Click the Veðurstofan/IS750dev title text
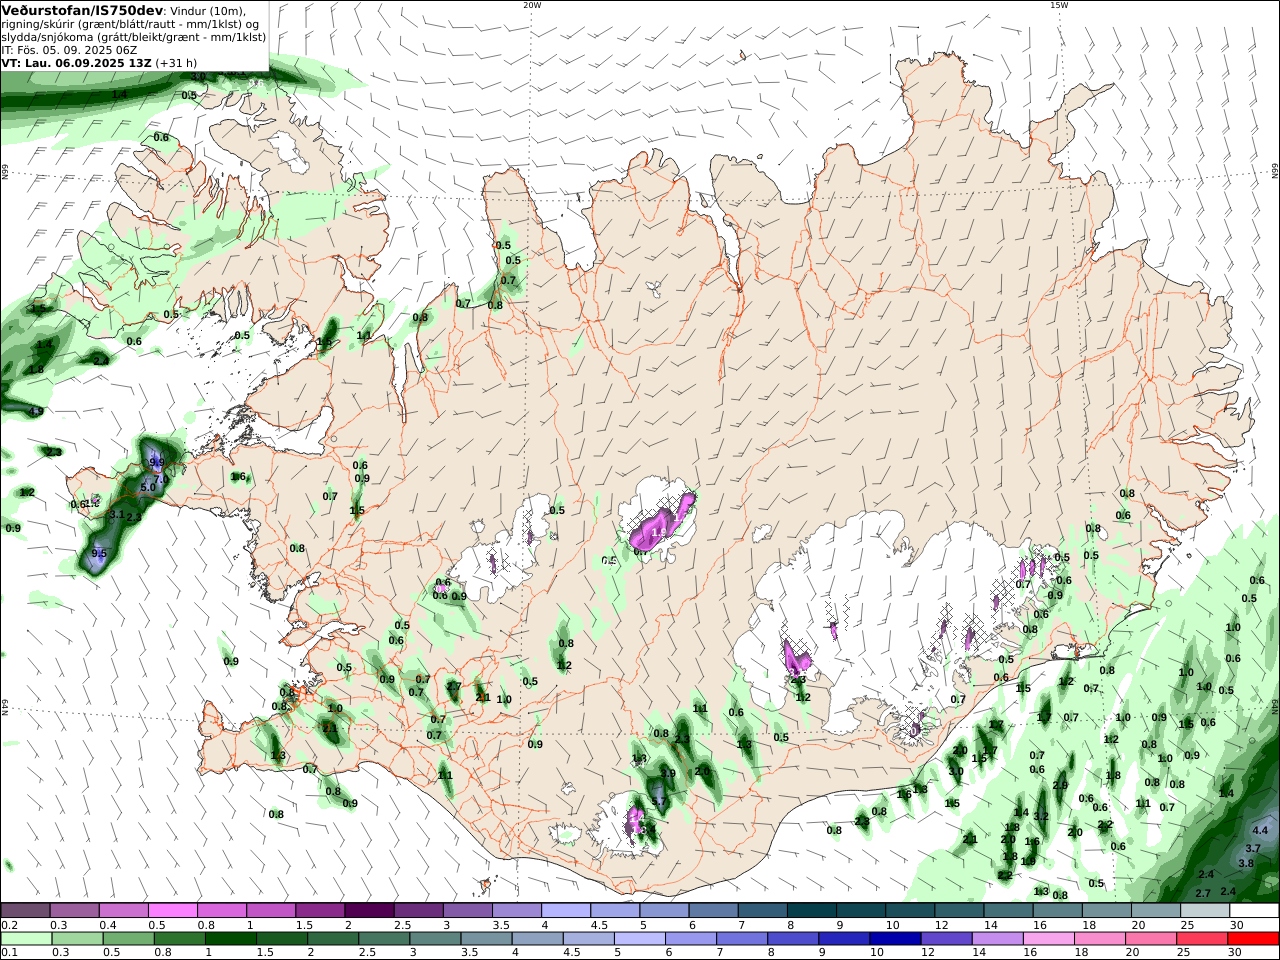This screenshot has width=1280, height=960. coord(82,10)
